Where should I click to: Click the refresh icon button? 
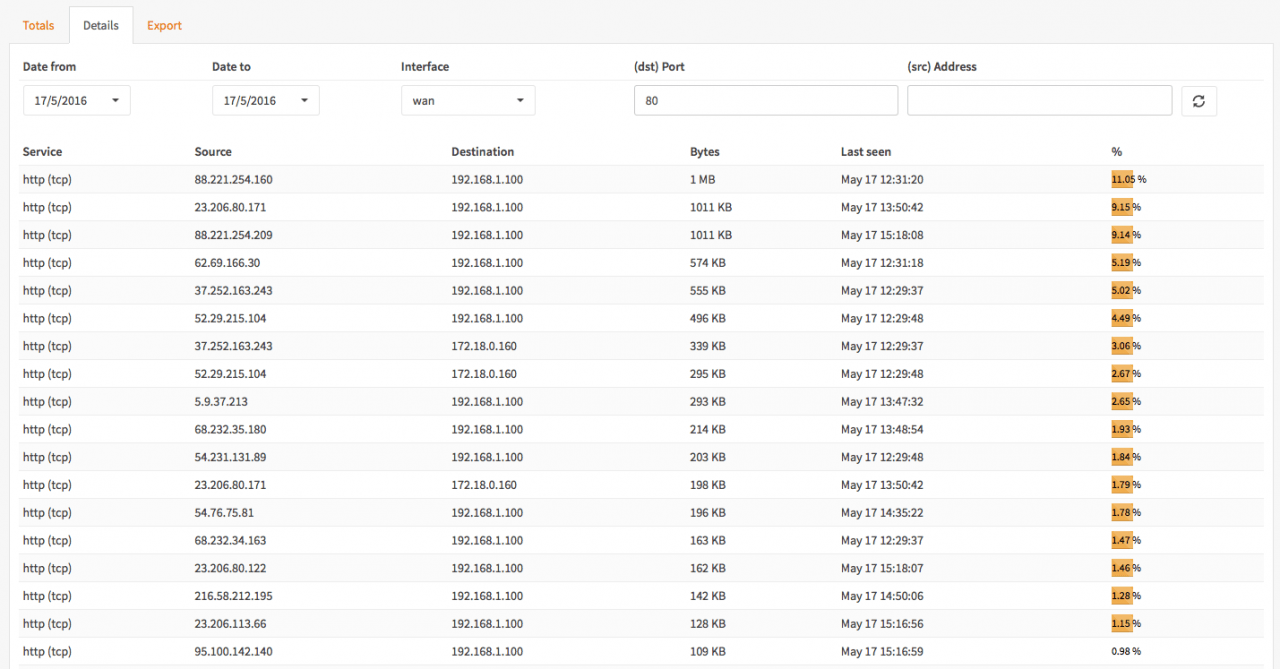1199,101
